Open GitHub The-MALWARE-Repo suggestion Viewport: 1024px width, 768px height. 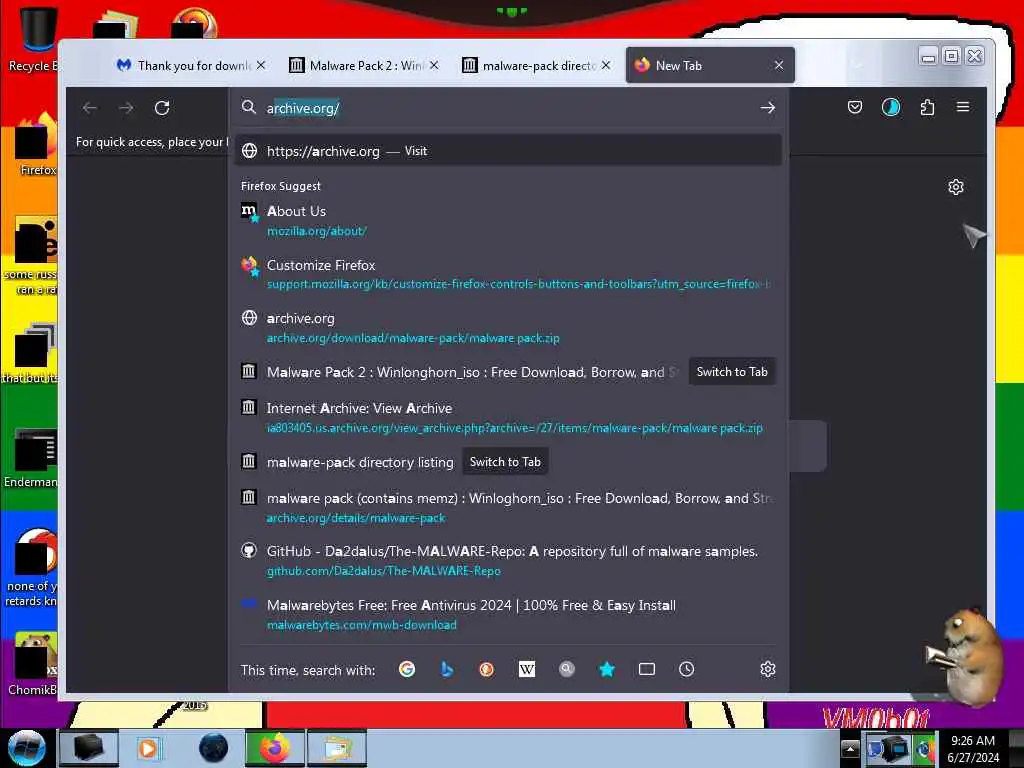509,560
